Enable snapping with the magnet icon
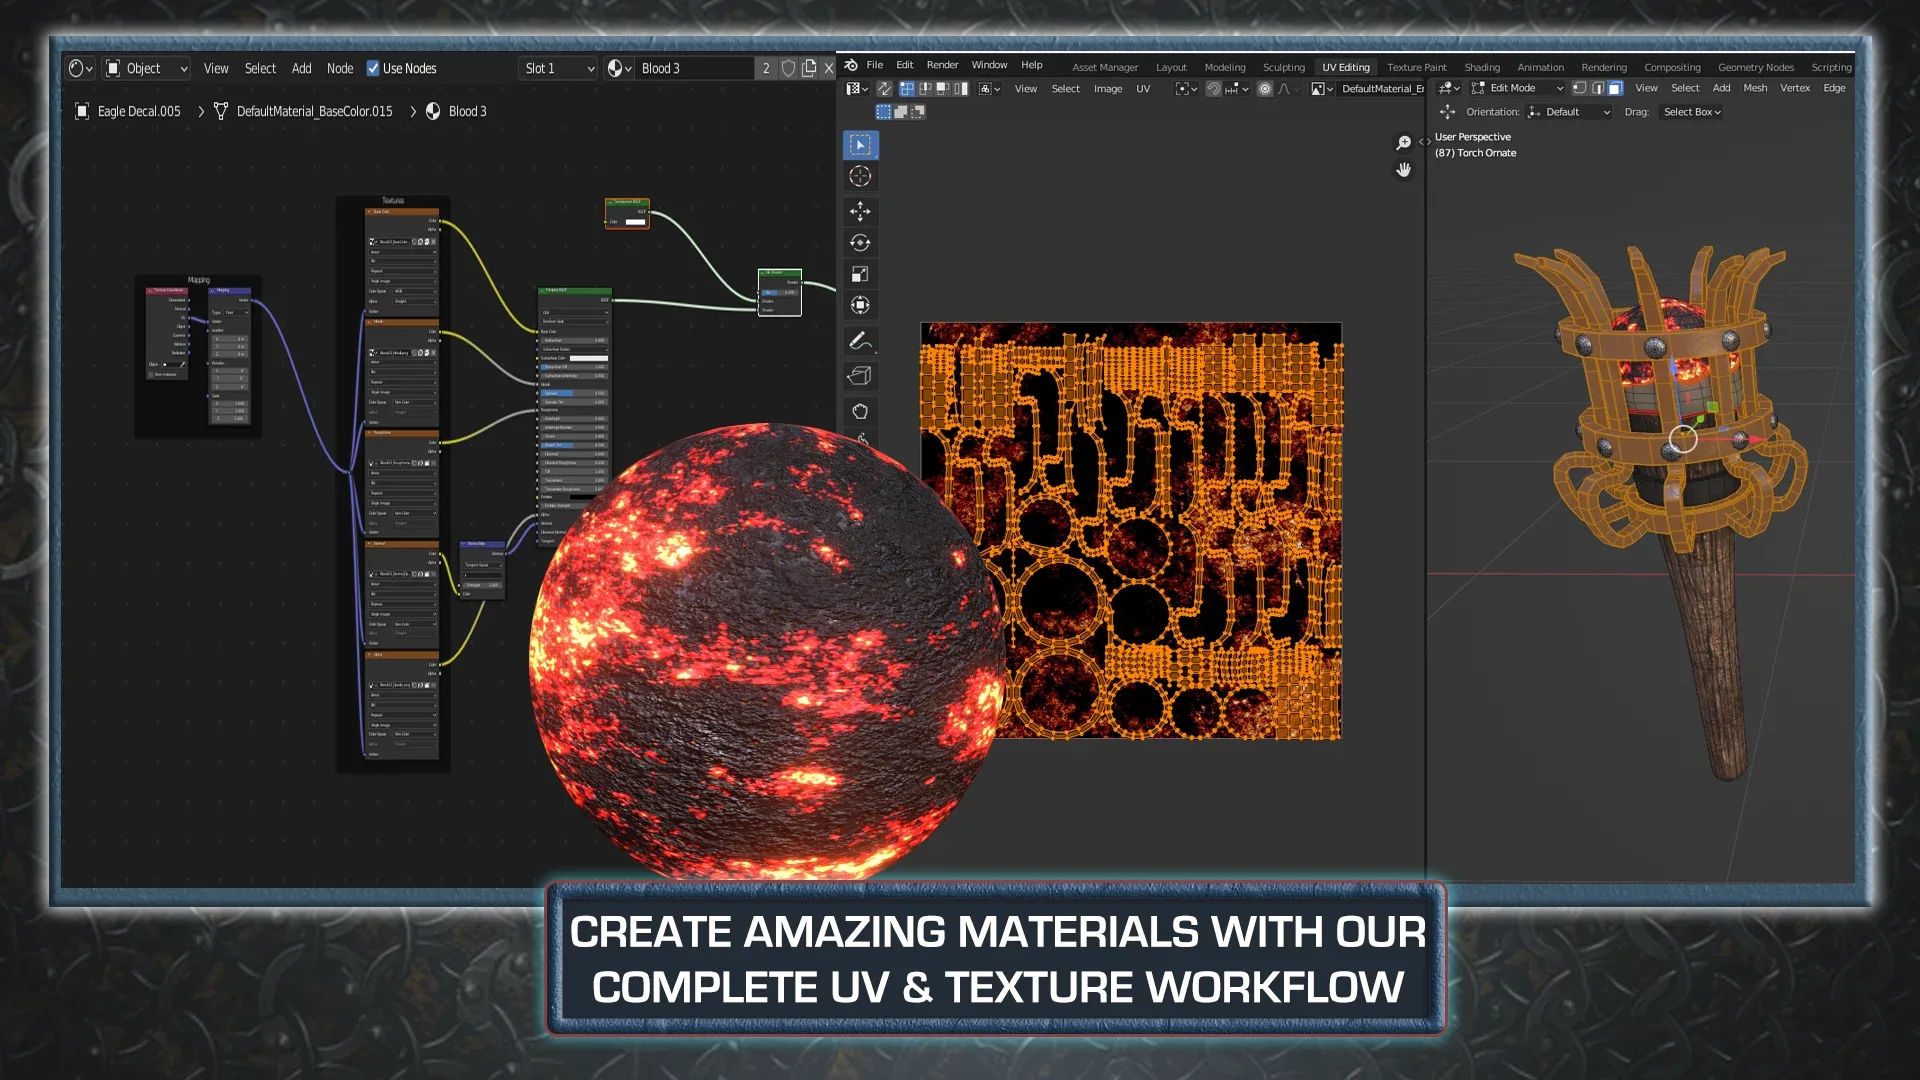Screen dimensions: 1920x1080 tap(1214, 89)
